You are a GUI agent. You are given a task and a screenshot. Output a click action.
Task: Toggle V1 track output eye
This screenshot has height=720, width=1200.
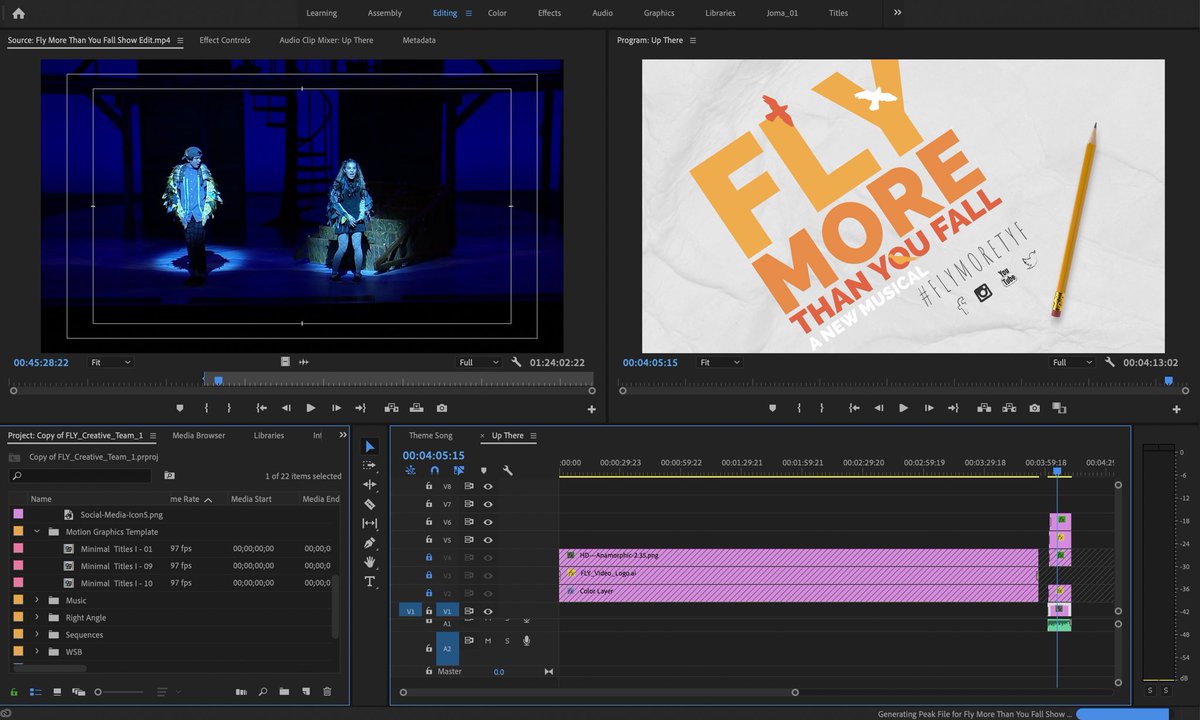488,611
